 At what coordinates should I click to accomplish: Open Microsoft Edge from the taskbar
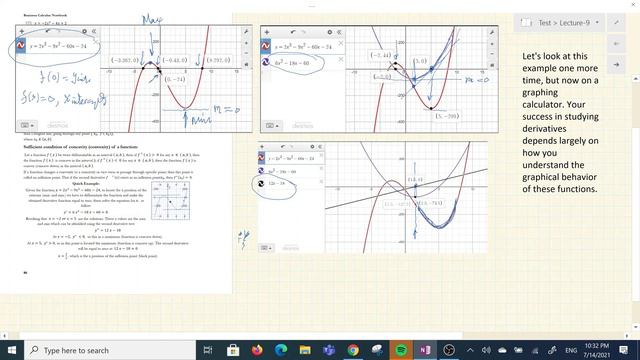click(281, 350)
